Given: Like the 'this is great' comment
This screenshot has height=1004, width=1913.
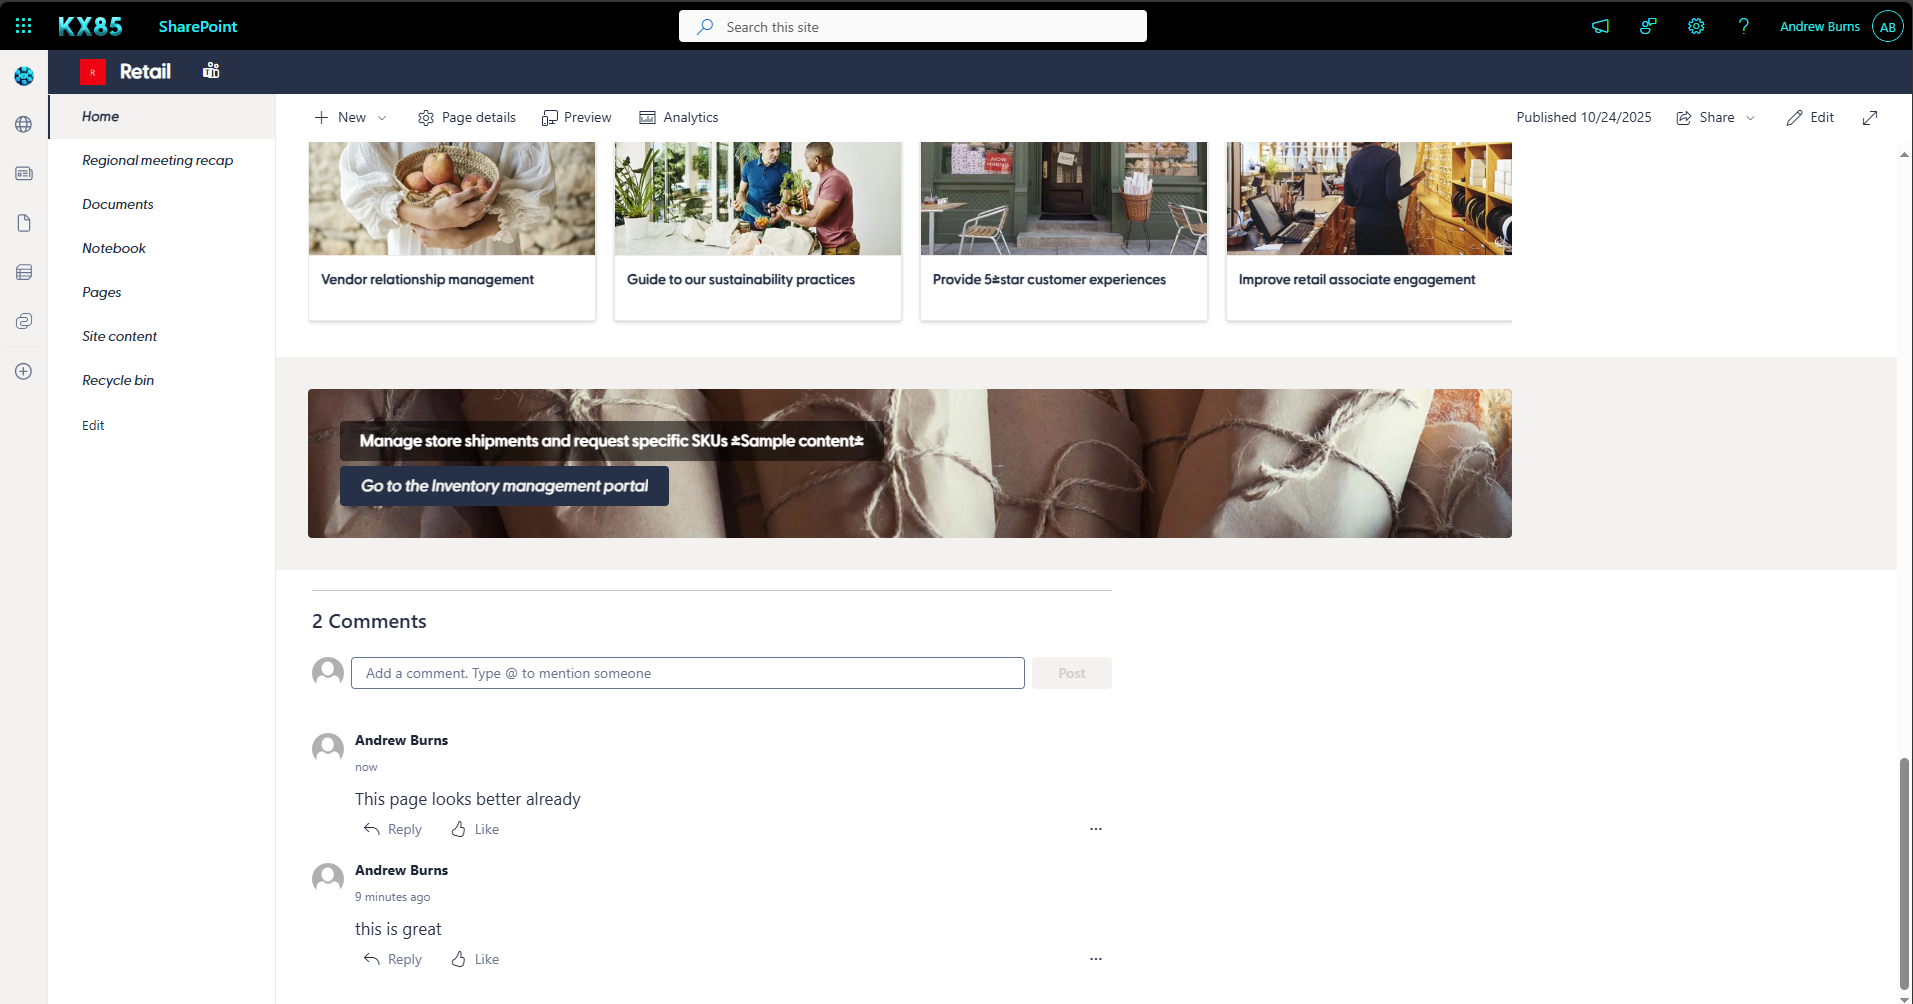Looking at the screenshot, I should 475,960.
